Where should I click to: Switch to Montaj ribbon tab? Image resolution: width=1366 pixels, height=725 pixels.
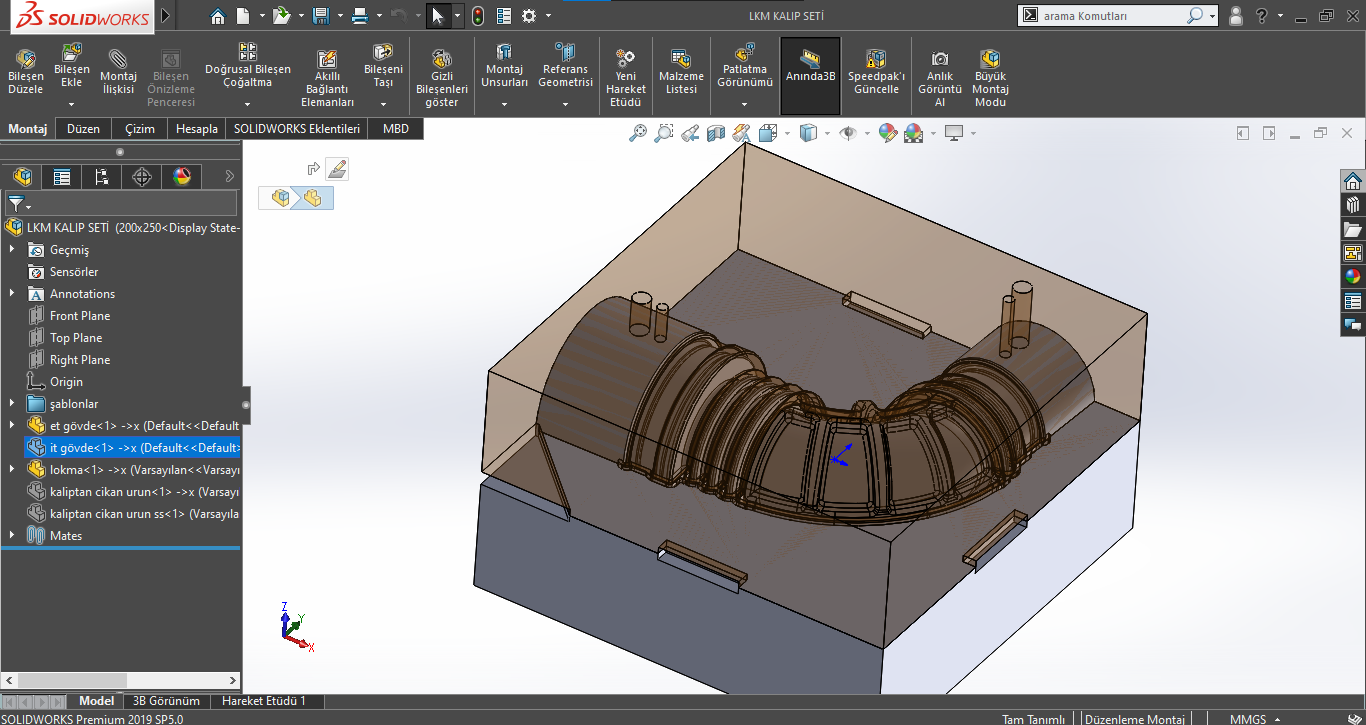point(28,129)
